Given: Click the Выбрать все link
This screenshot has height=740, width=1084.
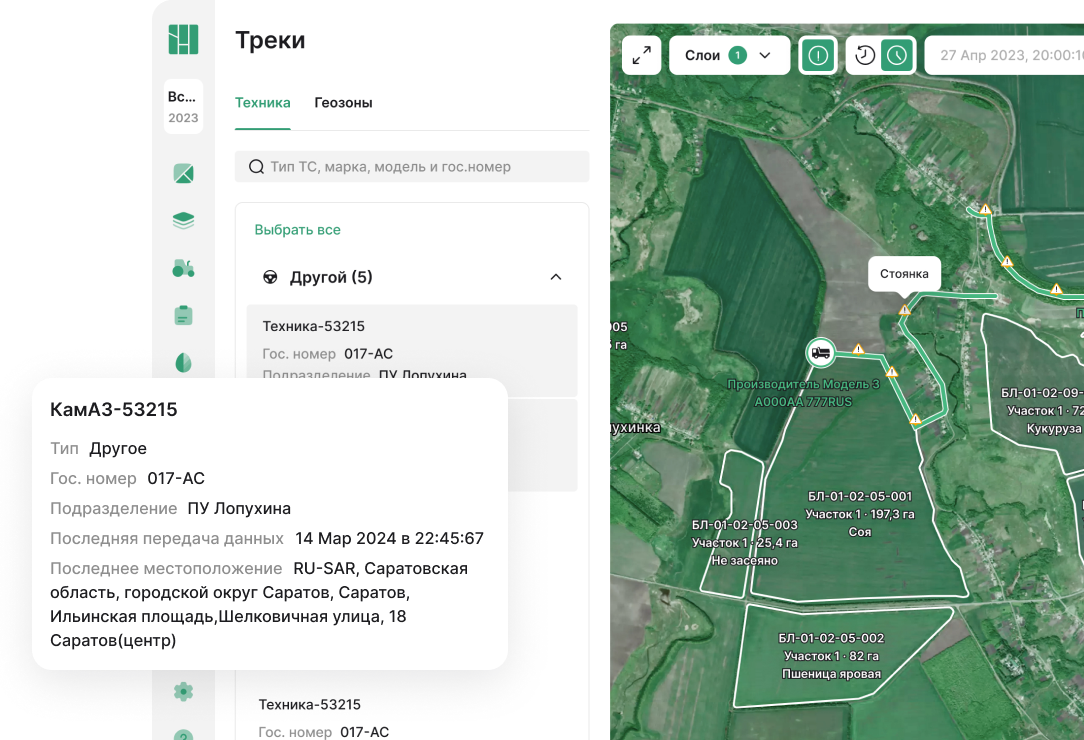Looking at the screenshot, I should pos(297,230).
